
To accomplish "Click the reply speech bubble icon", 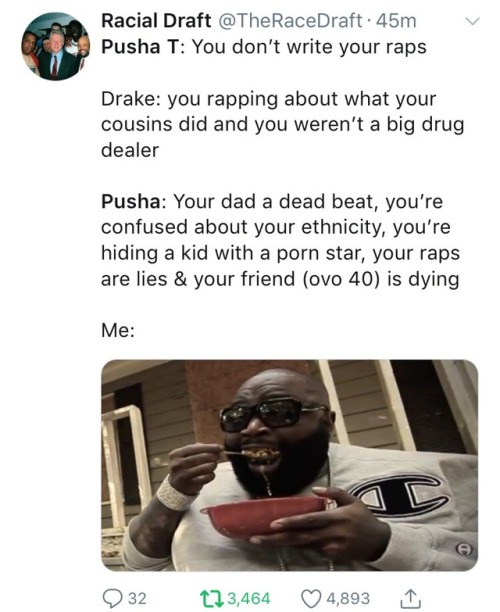I will click(112, 598).
